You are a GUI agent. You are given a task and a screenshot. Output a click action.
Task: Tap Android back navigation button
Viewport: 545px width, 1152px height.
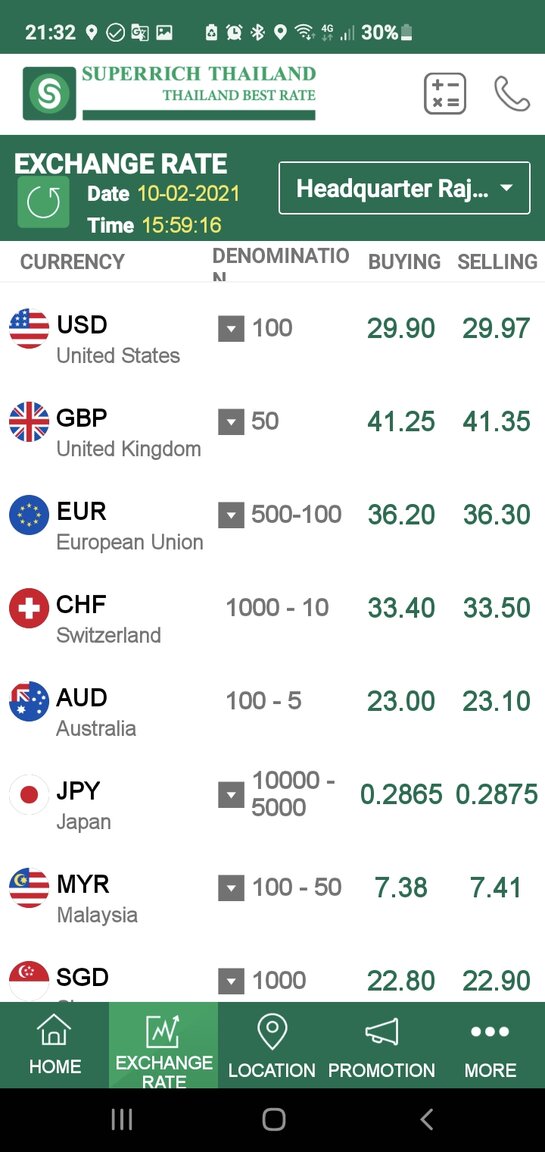tap(426, 1120)
